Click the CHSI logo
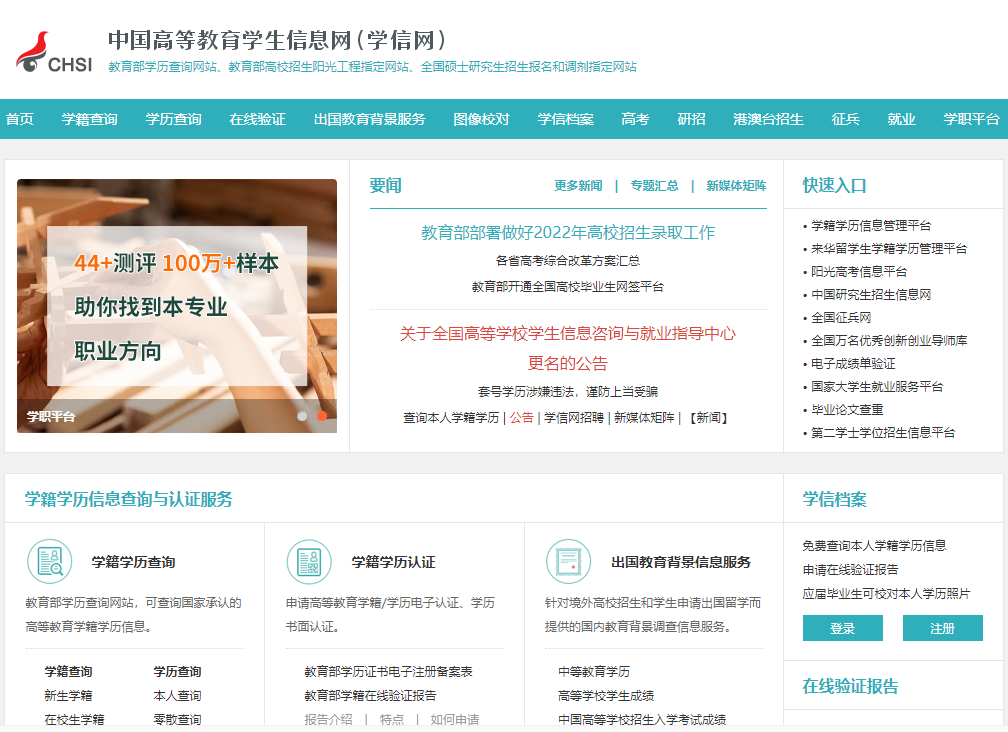 [54, 53]
